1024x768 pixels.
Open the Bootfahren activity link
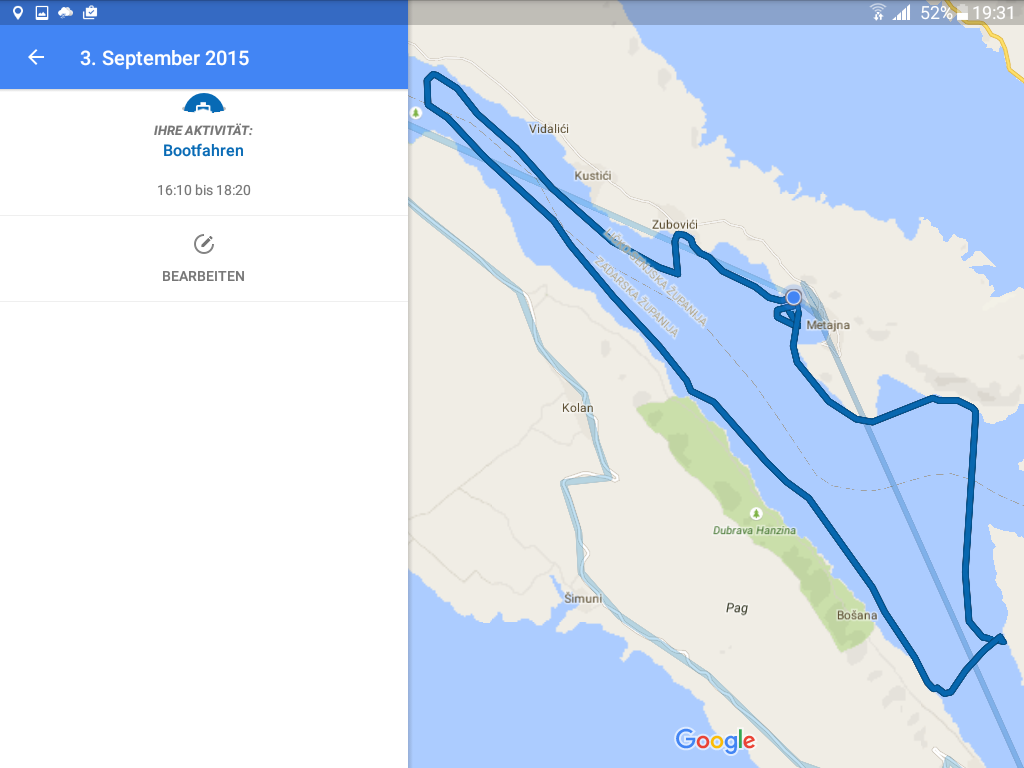203,150
